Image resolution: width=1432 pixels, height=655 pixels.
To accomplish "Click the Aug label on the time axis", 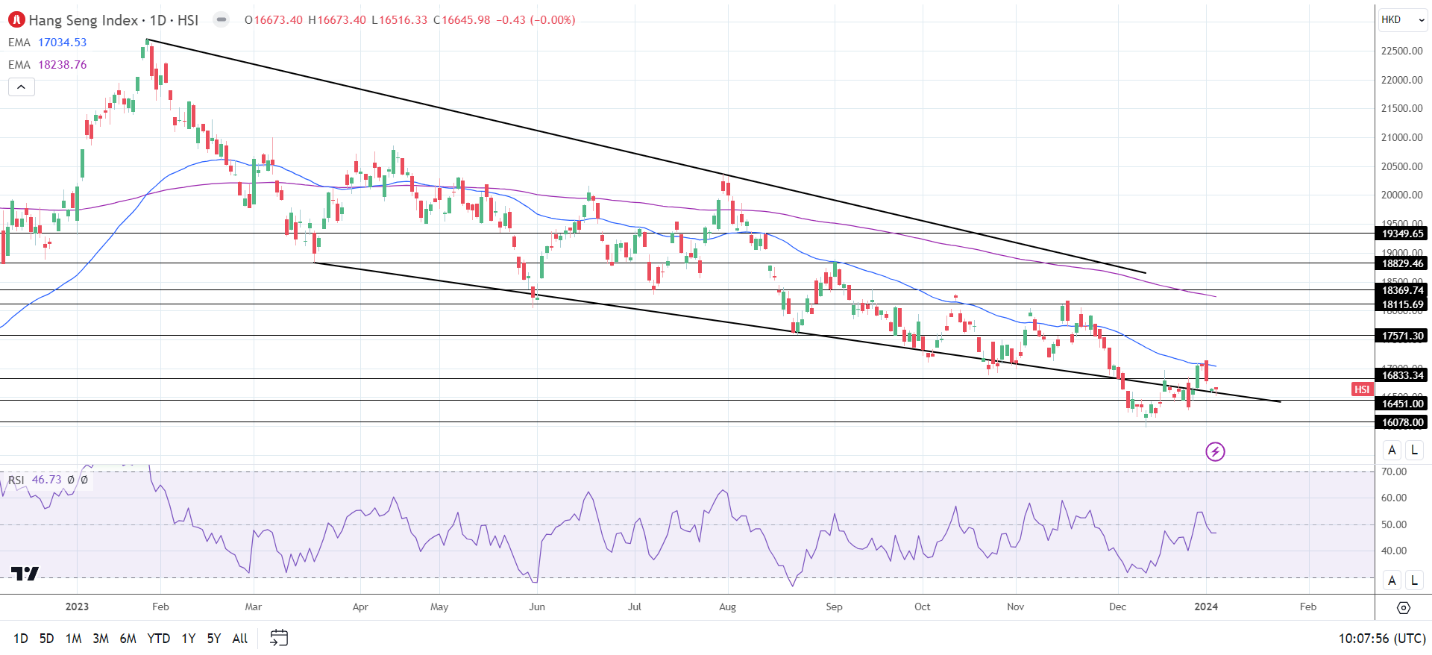I will [x=728, y=606].
